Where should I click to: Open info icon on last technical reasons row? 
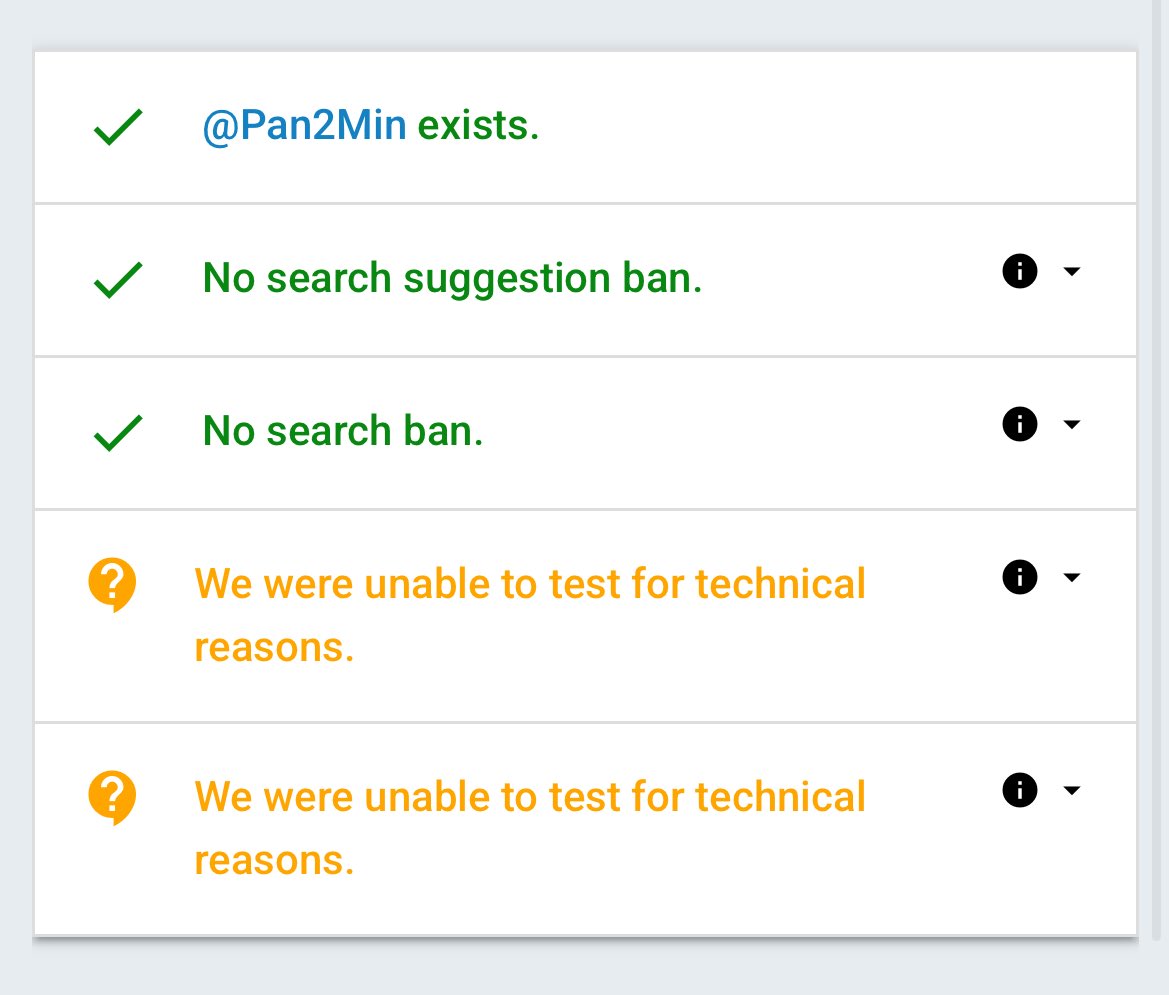[x=1020, y=790]
